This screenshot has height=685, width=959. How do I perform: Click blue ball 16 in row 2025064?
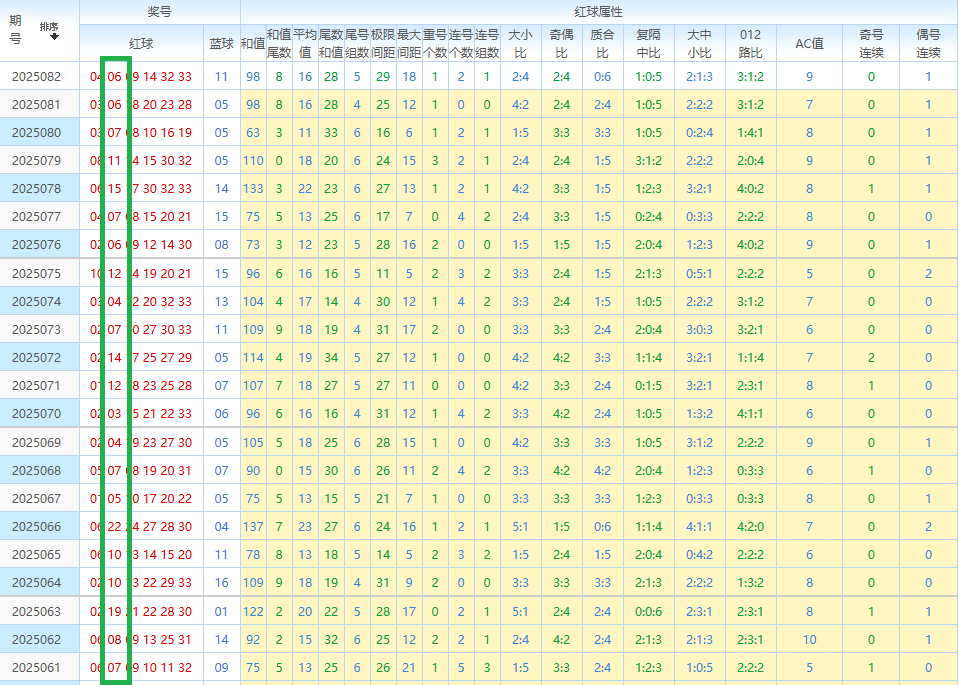click(x=221, y=583)
